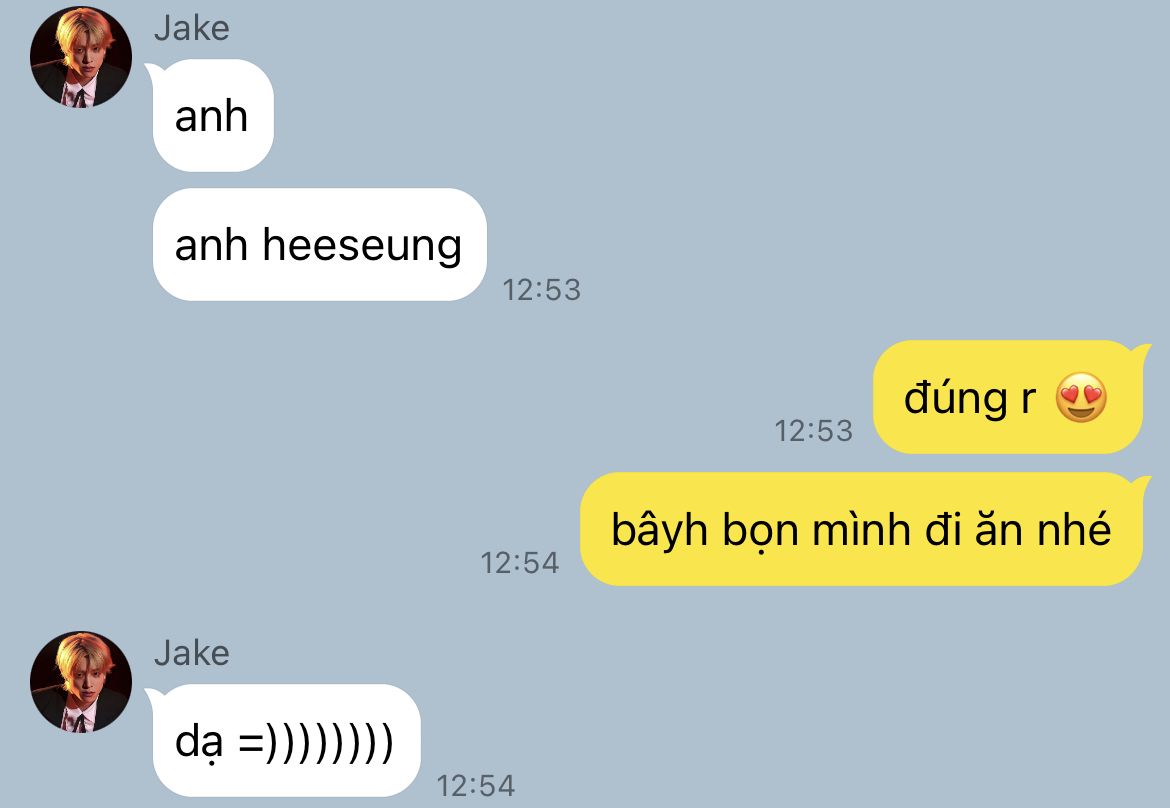Click the "=))))))))" emoticon text
This screenshot has width=1170, height=808.
[x=316, y=743]
